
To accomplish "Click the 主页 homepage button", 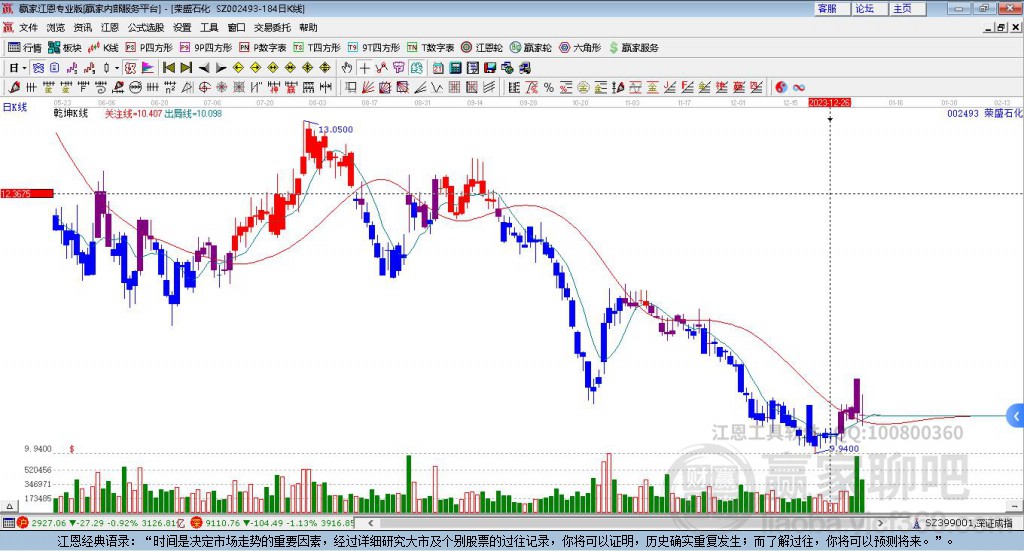I will click(908, 8).
